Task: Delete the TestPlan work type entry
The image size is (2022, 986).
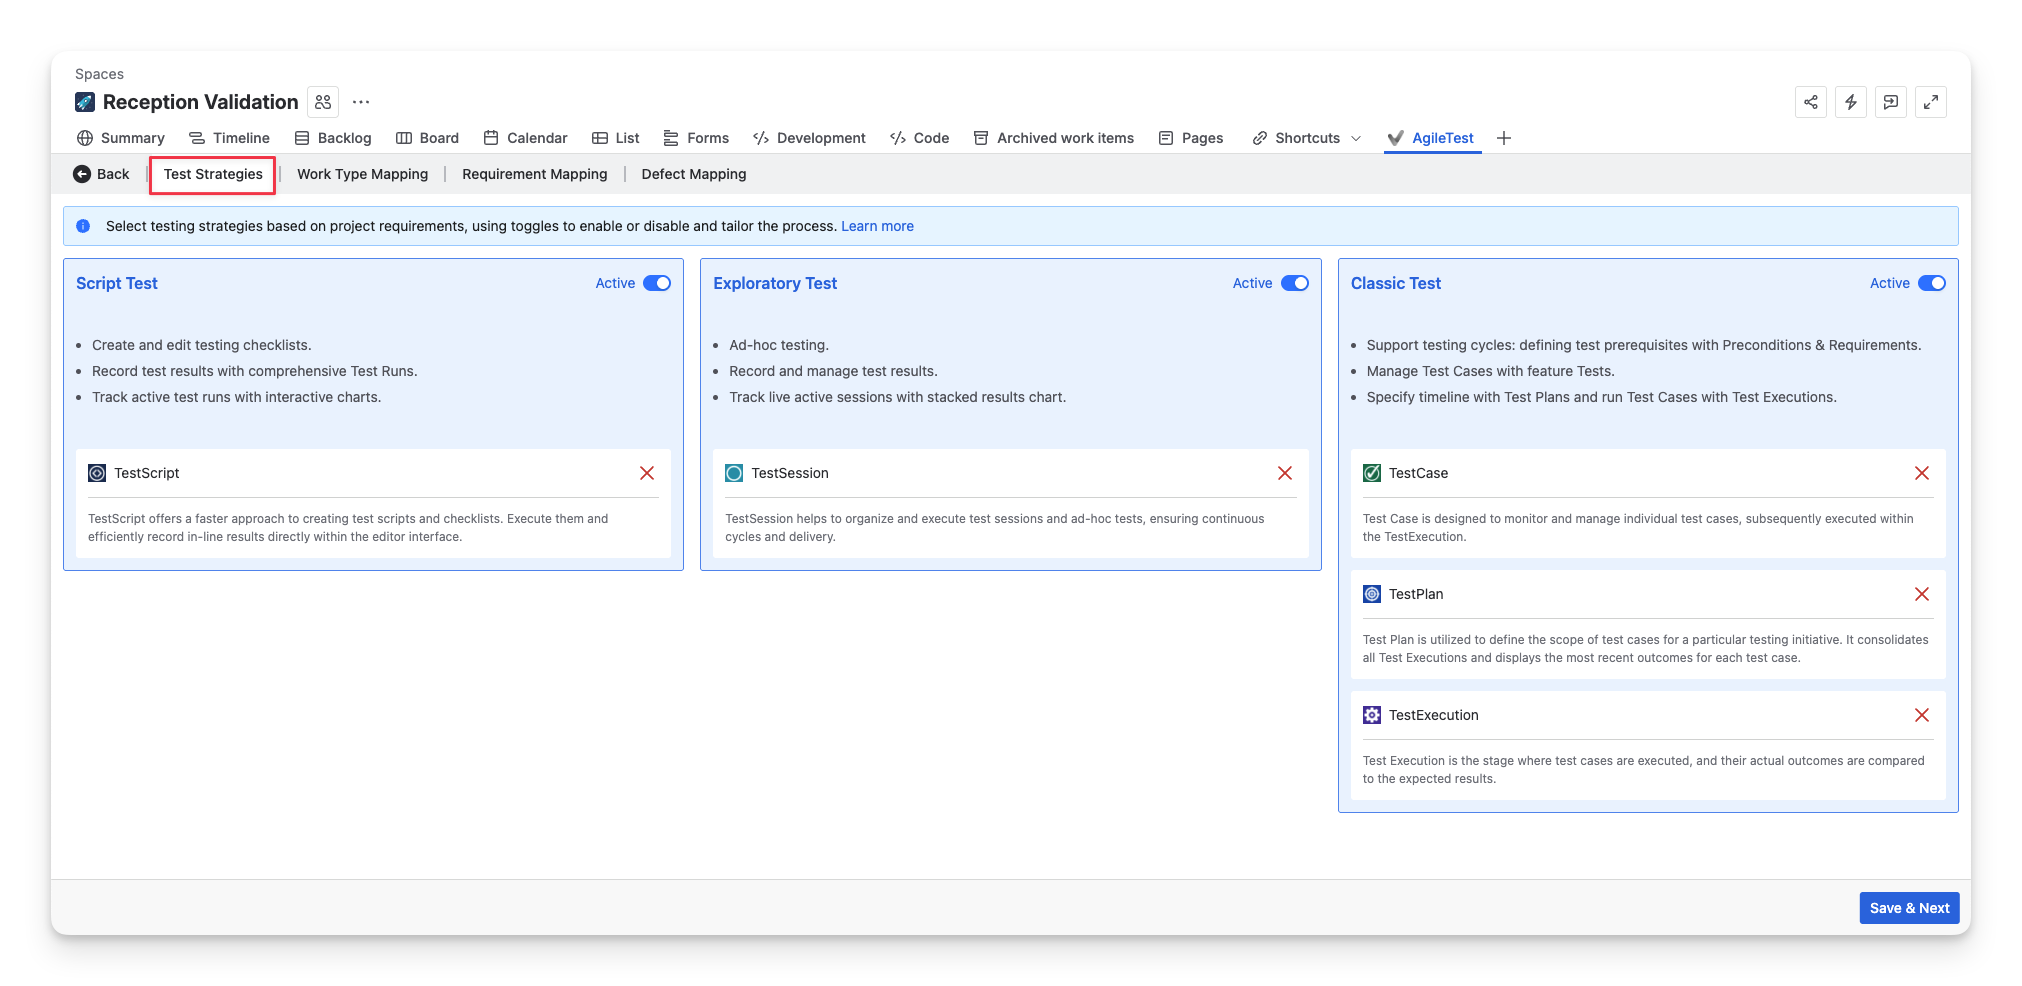Action: point(1921,594)
